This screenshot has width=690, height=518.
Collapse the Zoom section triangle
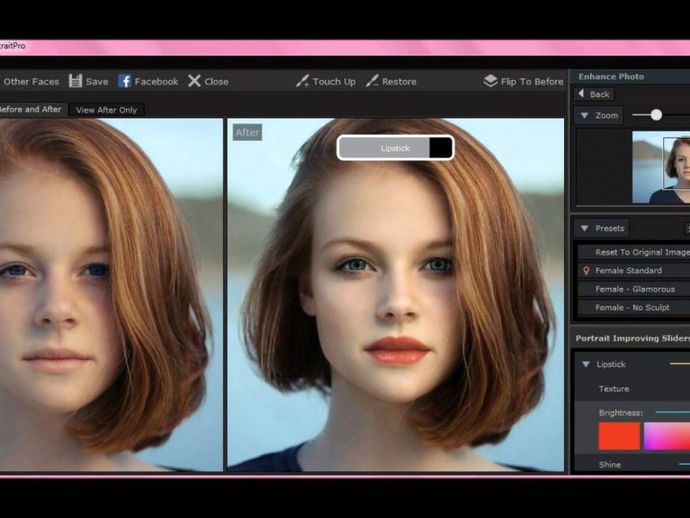click(x=584, y=115)
